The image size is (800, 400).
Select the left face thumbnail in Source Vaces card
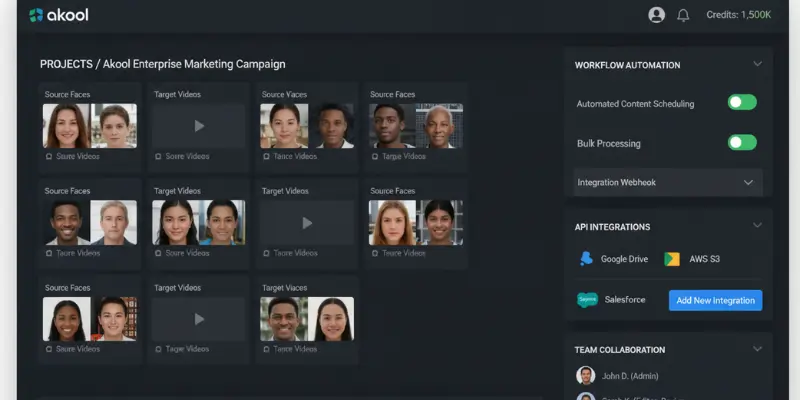[x=284, y=126]
